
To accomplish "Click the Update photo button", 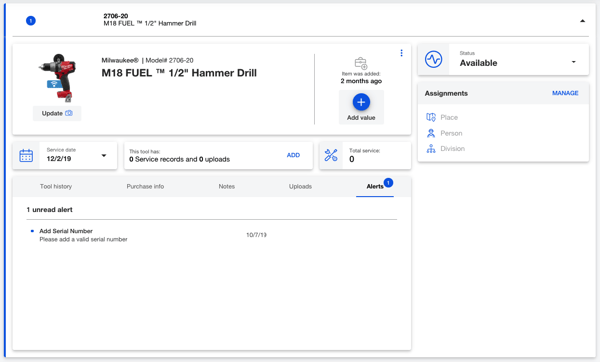I will pos(57,113).
